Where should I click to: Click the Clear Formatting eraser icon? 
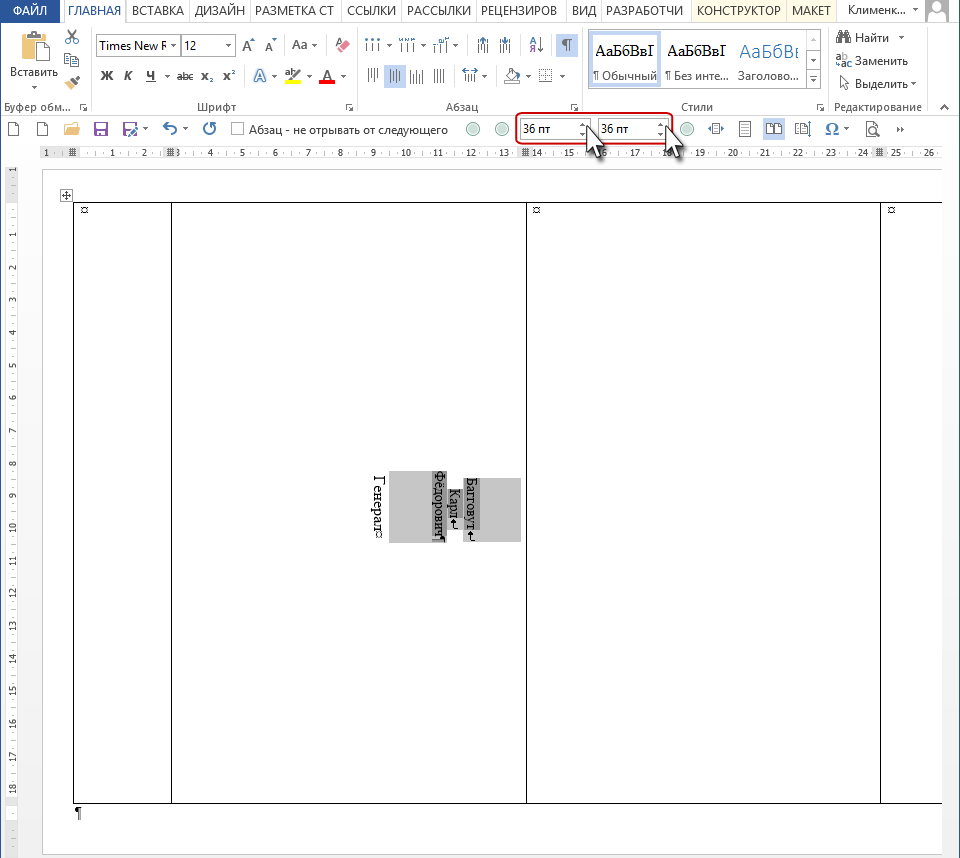tap(342, 45)
